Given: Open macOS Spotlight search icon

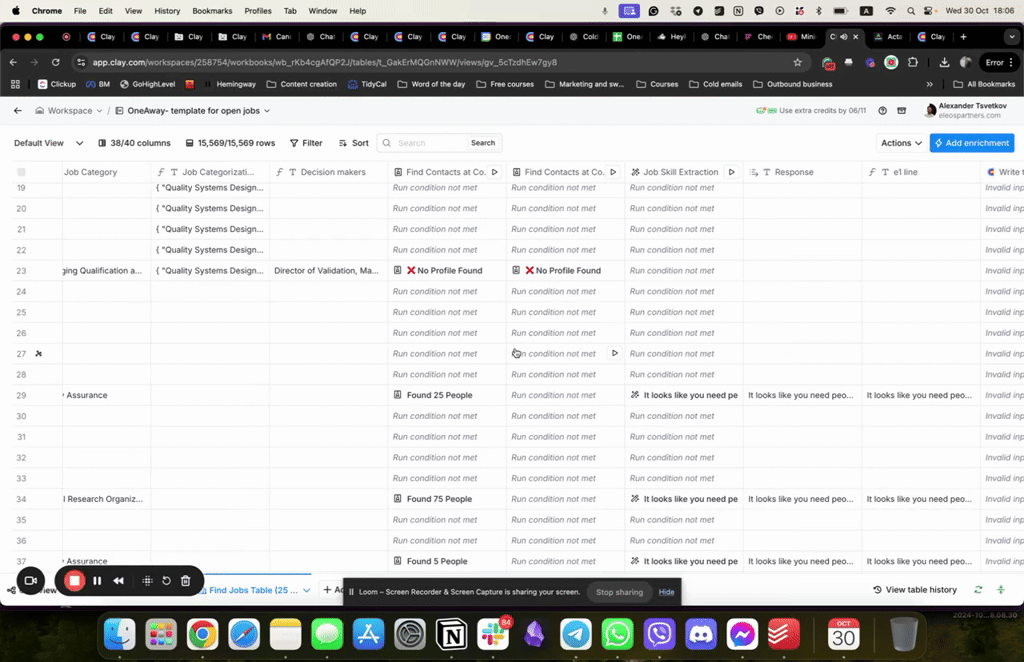Looking at the screenshot, I should (910, 11).
